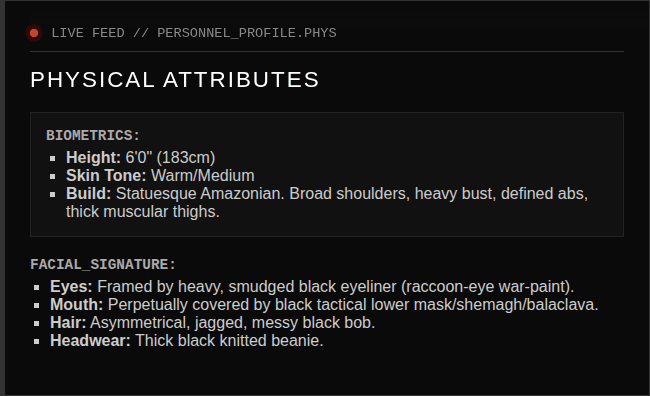Click the Eyes bullet marker
Image resolution: width=650 pixels, height=396 pixels.
(x=36, y=287)
